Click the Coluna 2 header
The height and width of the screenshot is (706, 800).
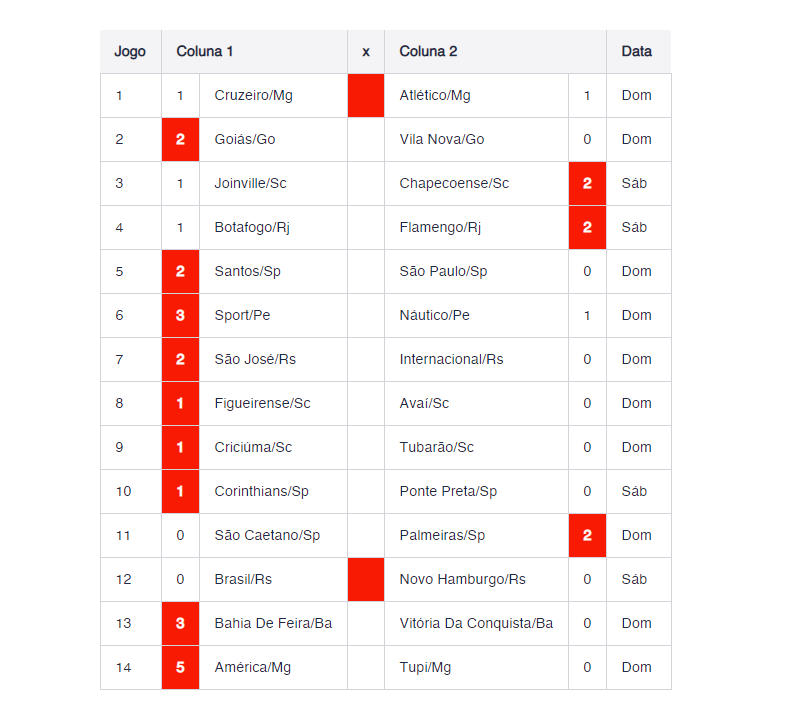(428, 52)
